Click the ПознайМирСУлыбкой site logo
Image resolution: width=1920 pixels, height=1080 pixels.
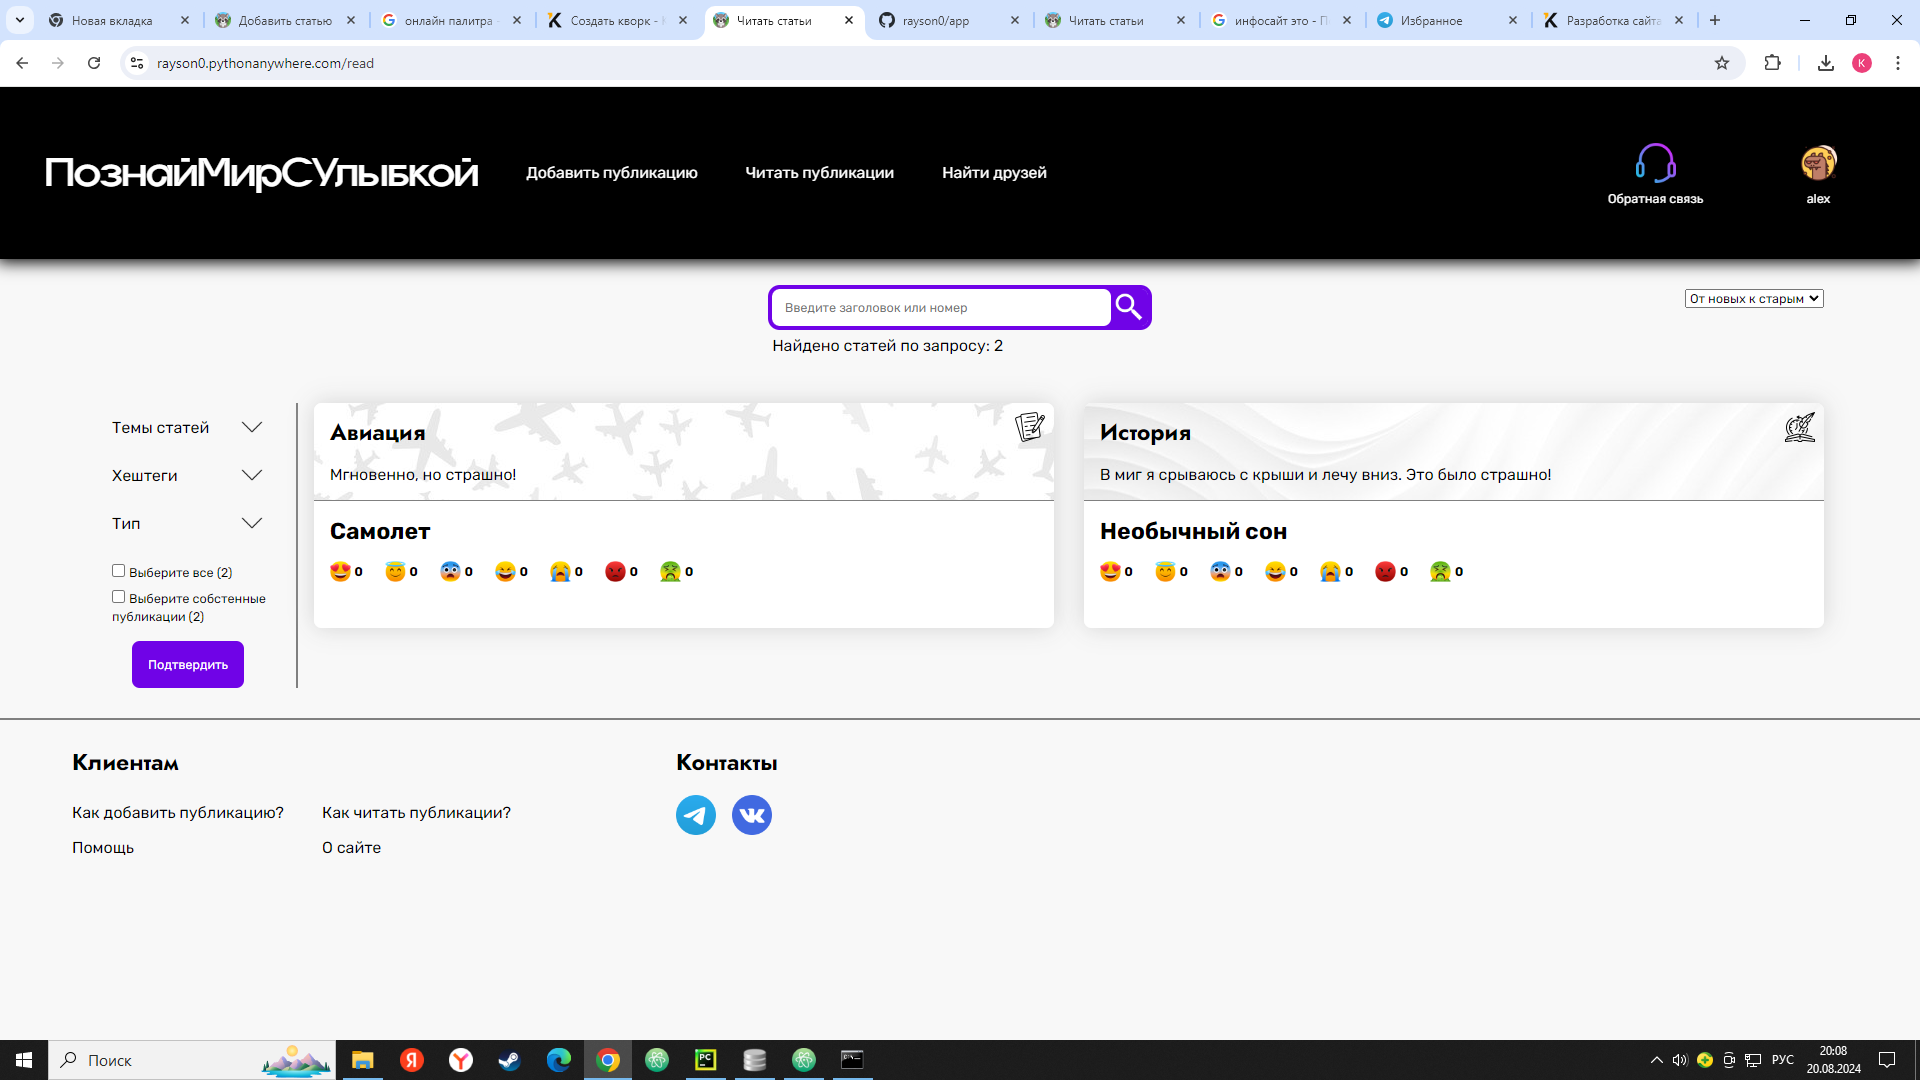[261, 173]
